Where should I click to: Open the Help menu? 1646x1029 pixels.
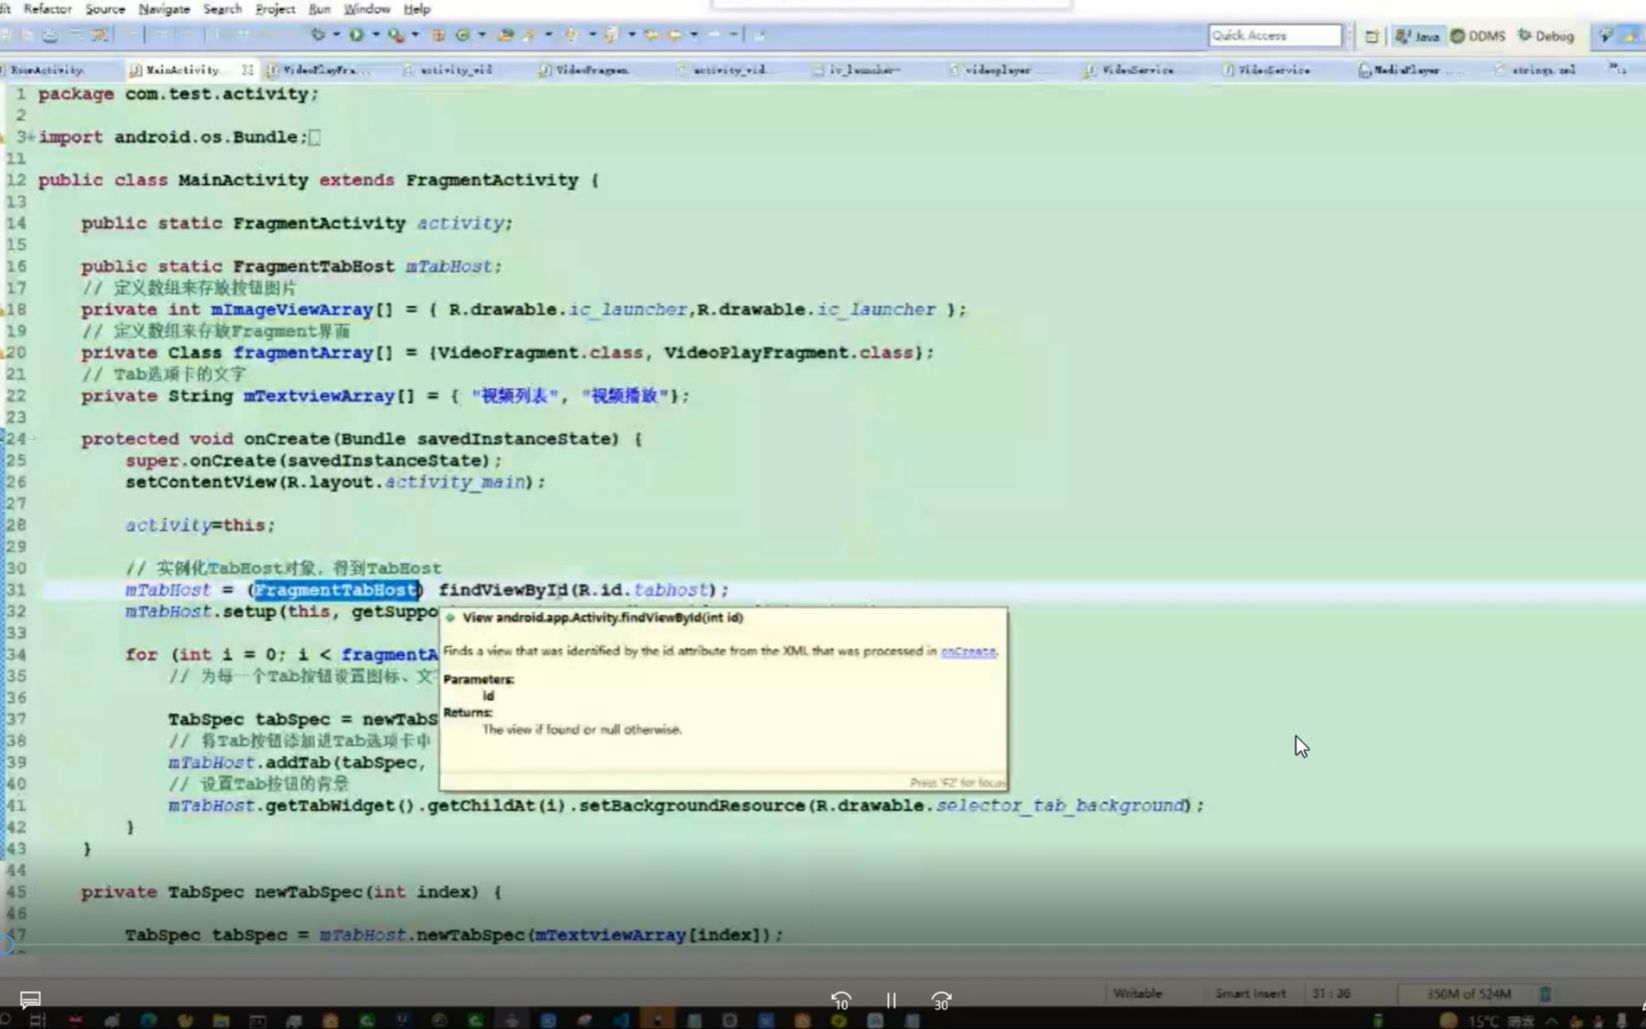click(417, 9)
